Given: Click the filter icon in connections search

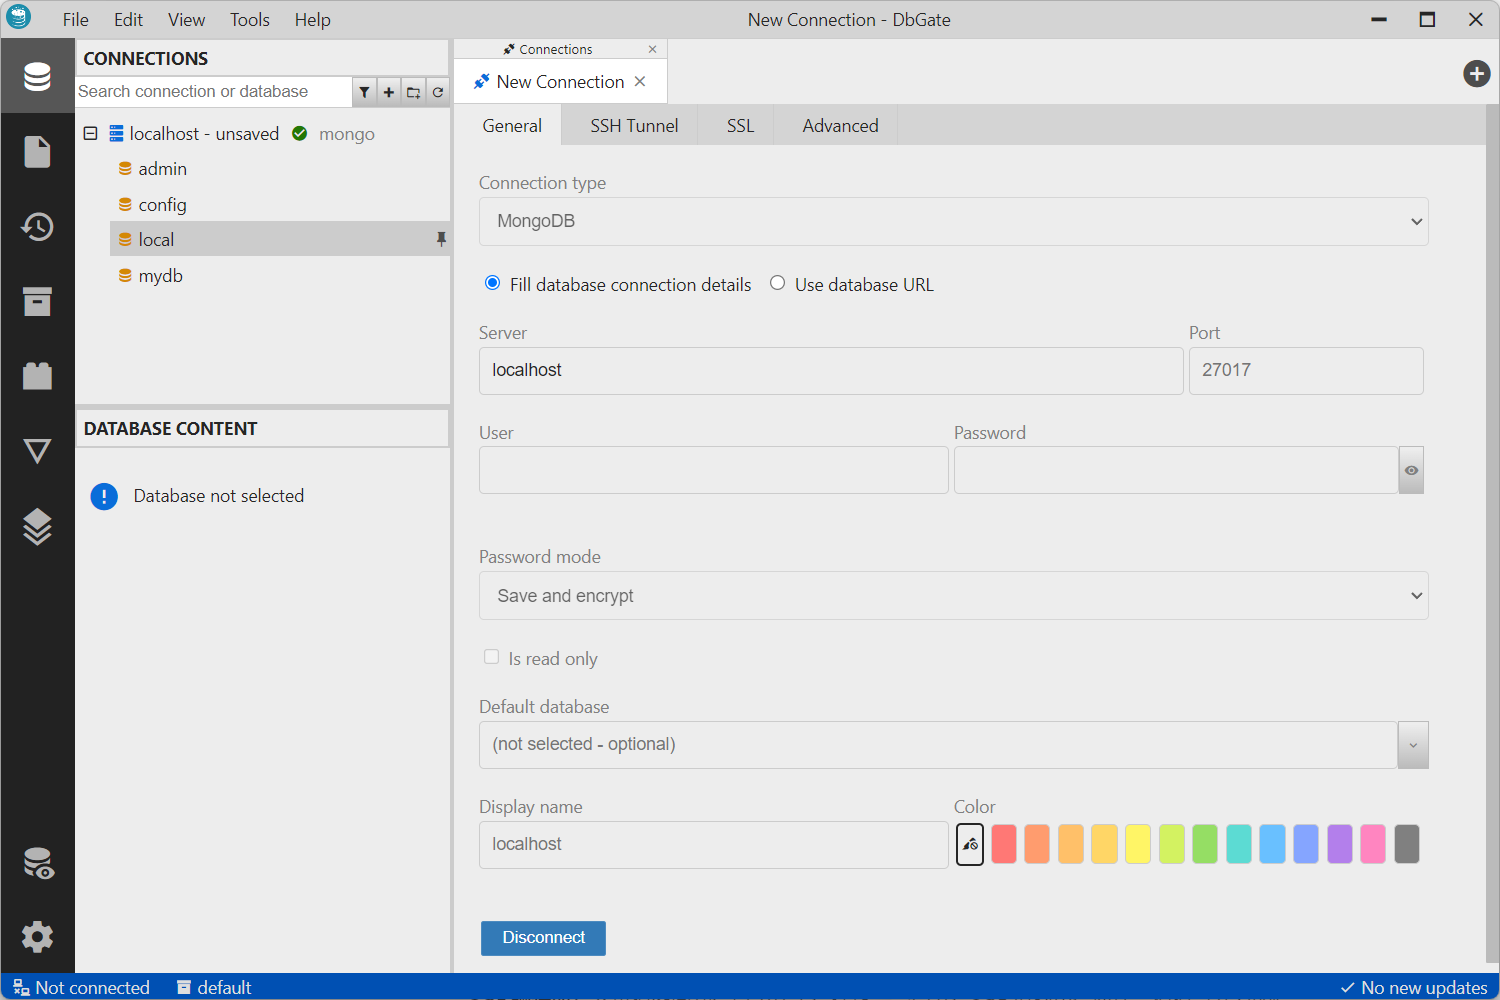Looking at the screenshot, I should pos(365,92).
